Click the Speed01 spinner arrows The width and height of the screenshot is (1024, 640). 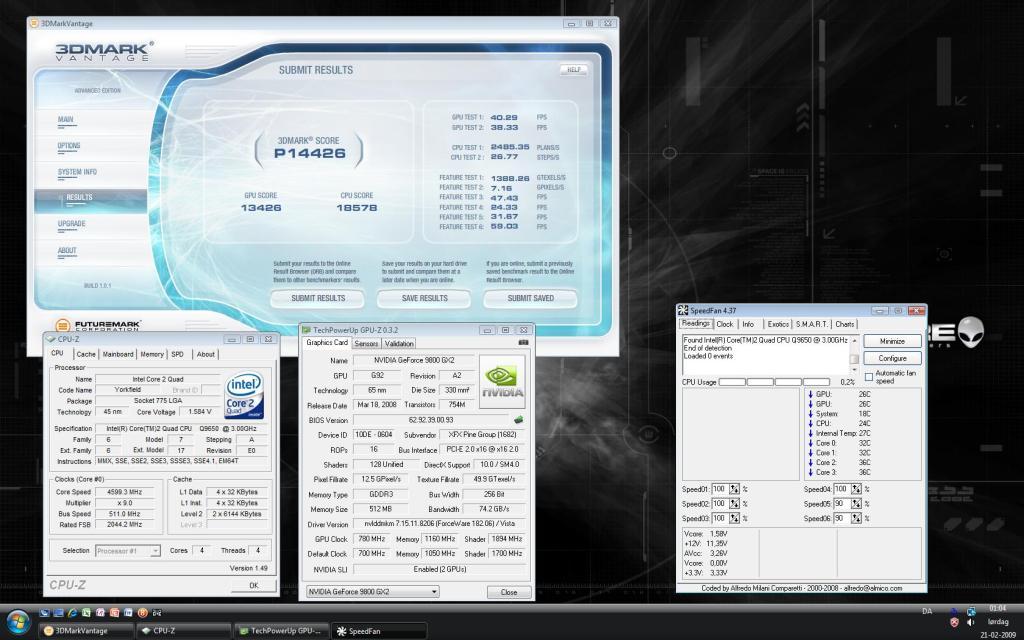click(735, 488)
